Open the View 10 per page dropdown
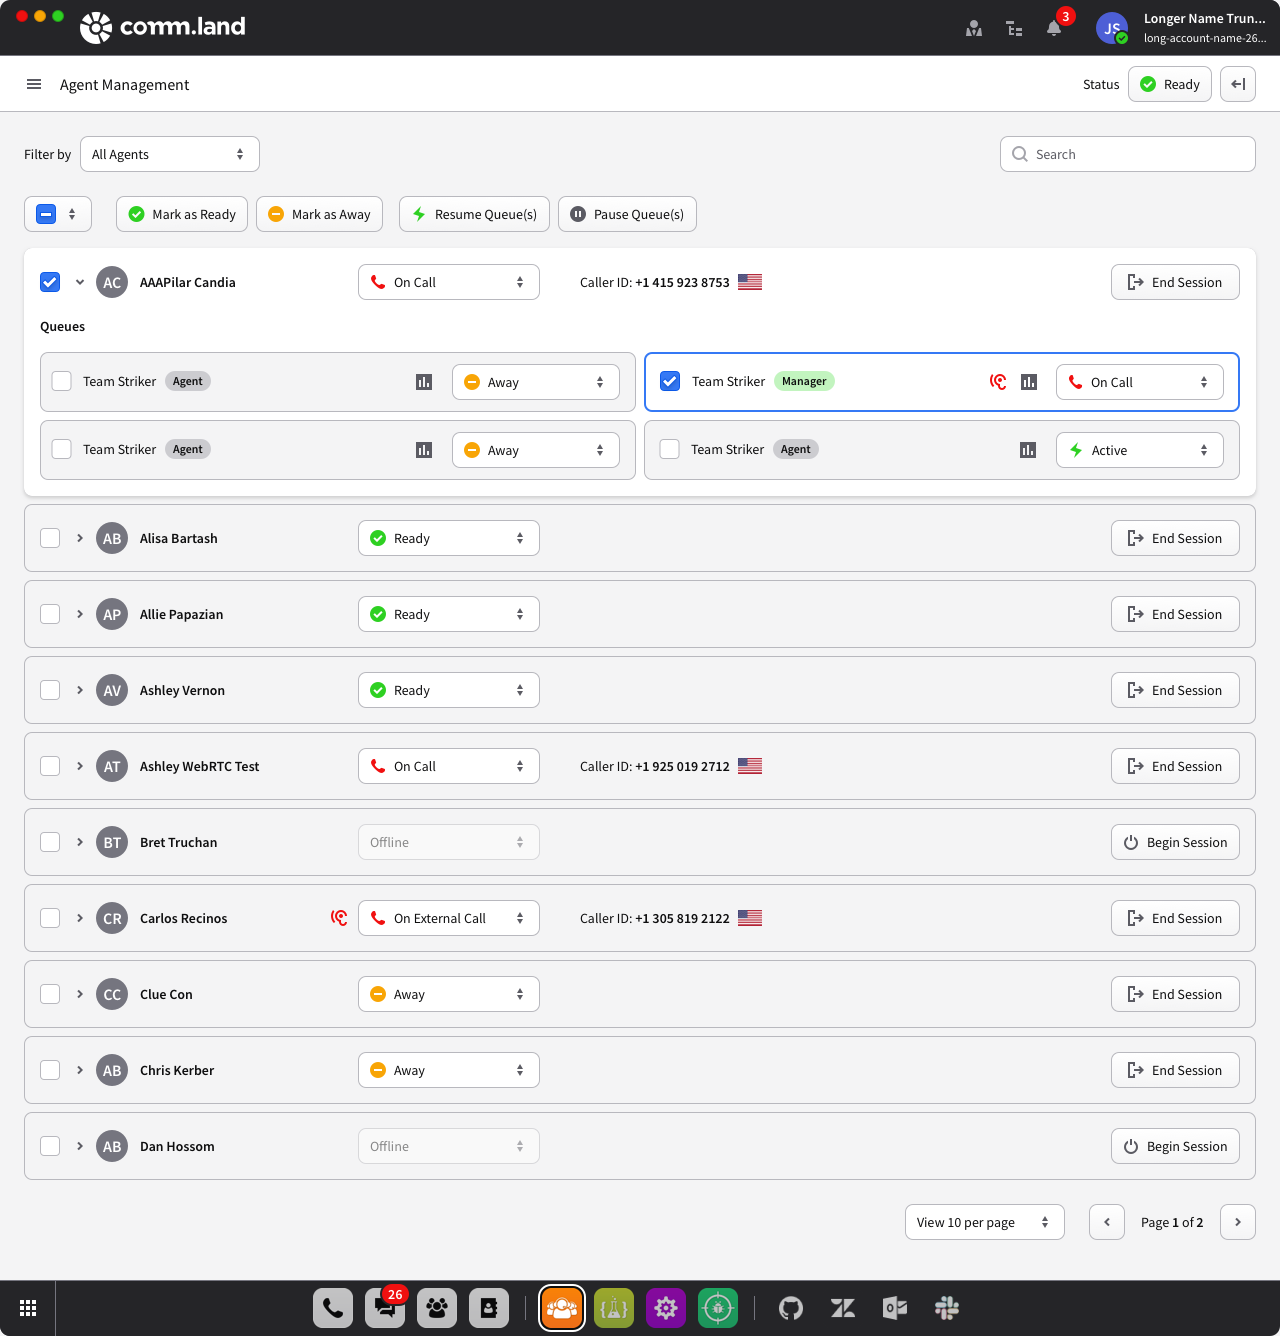The height and width of the screenshot is (1336, 1280). (985, 1222)
